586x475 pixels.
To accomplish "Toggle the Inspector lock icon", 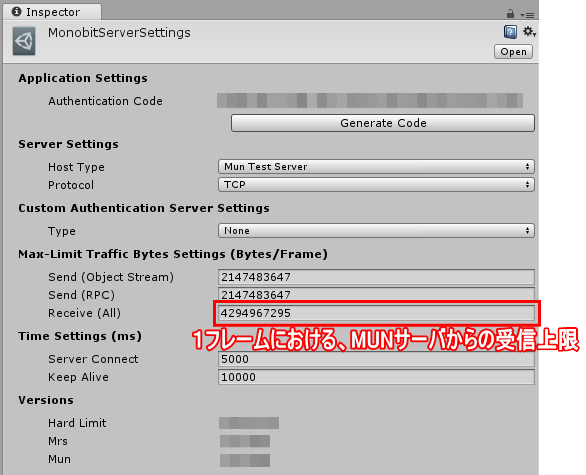I will pyautogui.click(x=510, y=14).
